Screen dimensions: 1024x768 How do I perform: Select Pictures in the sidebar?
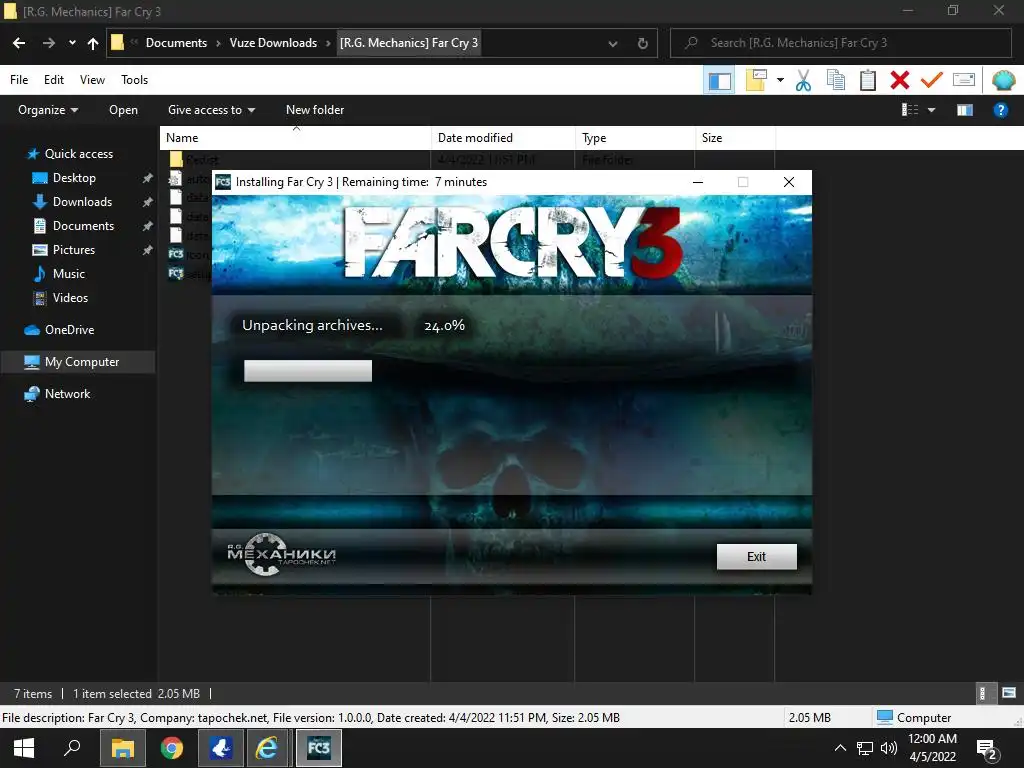coord(74,249)
